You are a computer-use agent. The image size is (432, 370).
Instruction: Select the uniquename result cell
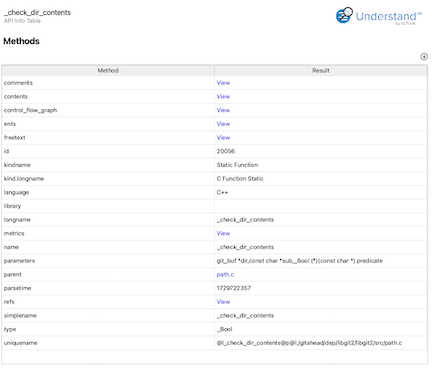tap(321, 343)
